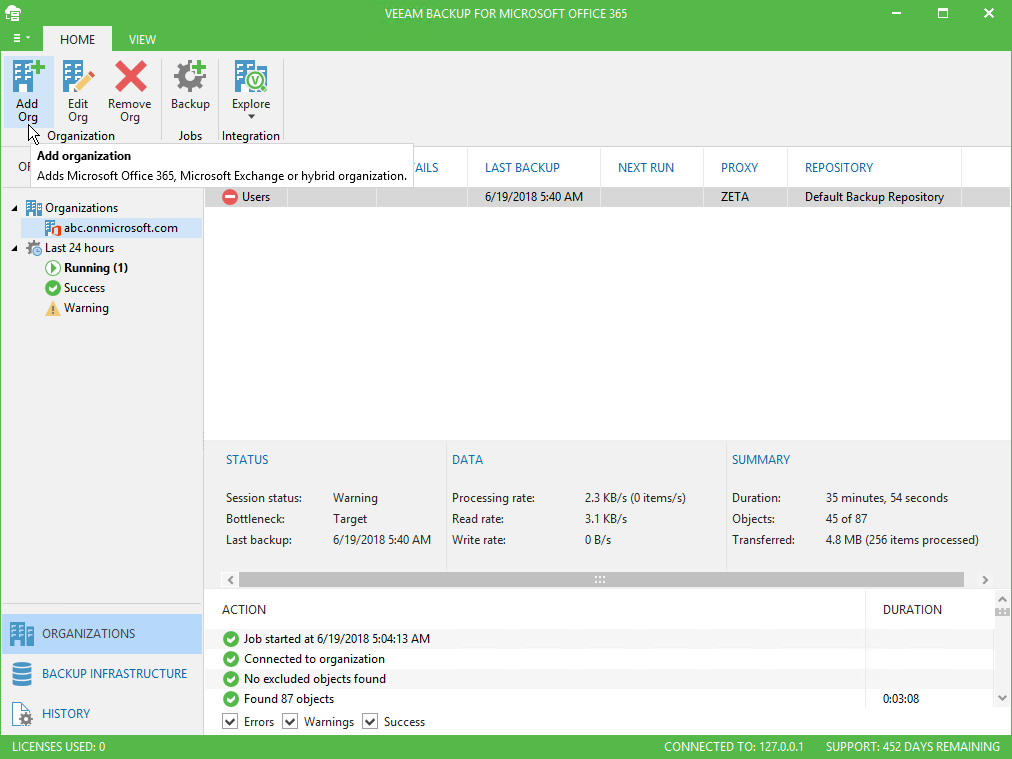Click the DURATION column header
This screenshot has width=1012, height=759.
pos(912,610)
